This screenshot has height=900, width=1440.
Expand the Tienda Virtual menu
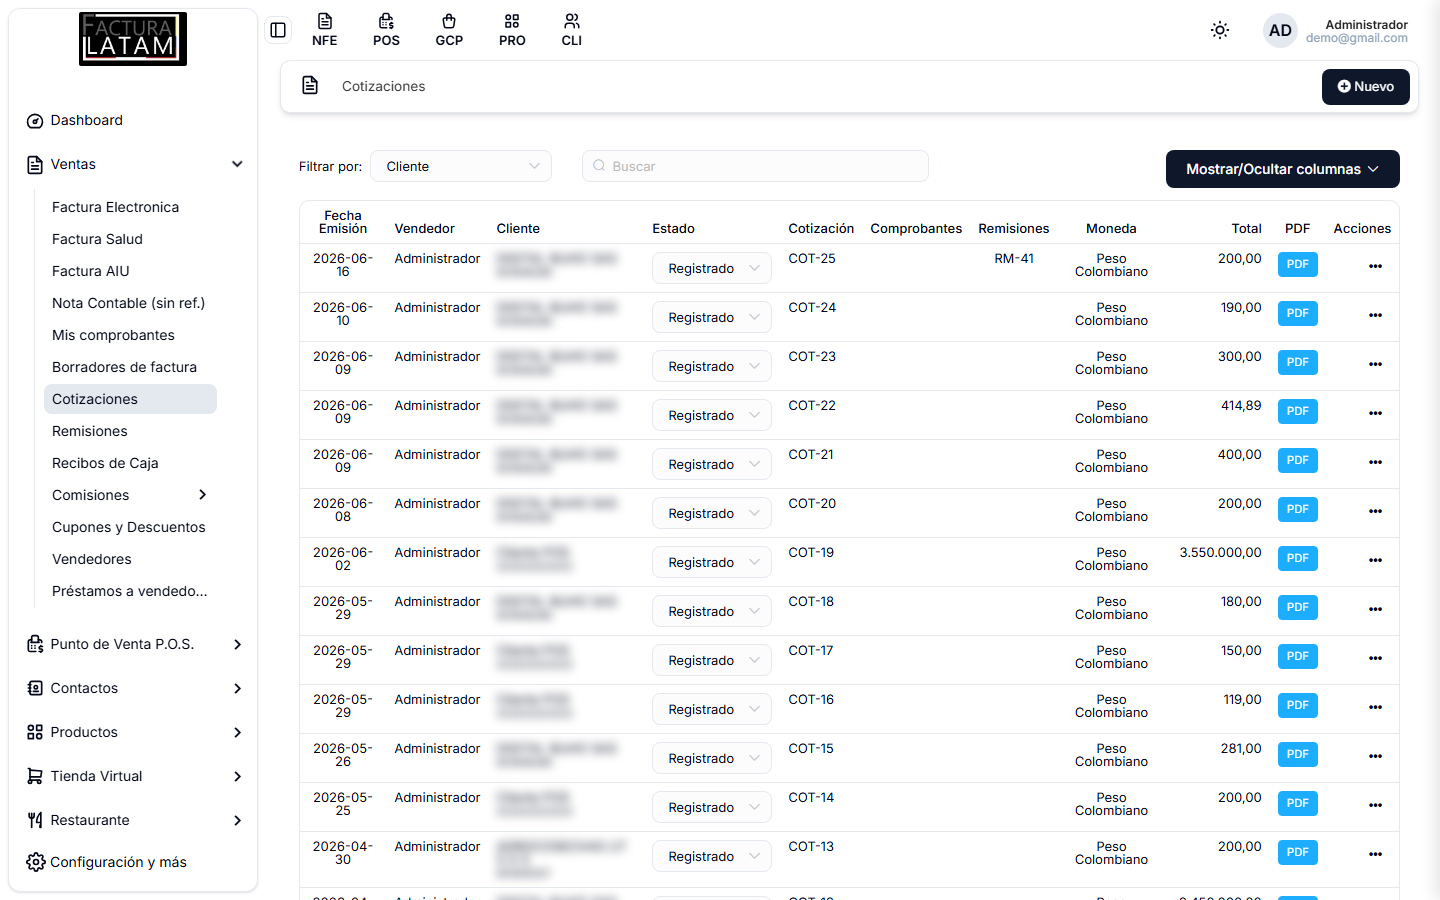point(134,776)
